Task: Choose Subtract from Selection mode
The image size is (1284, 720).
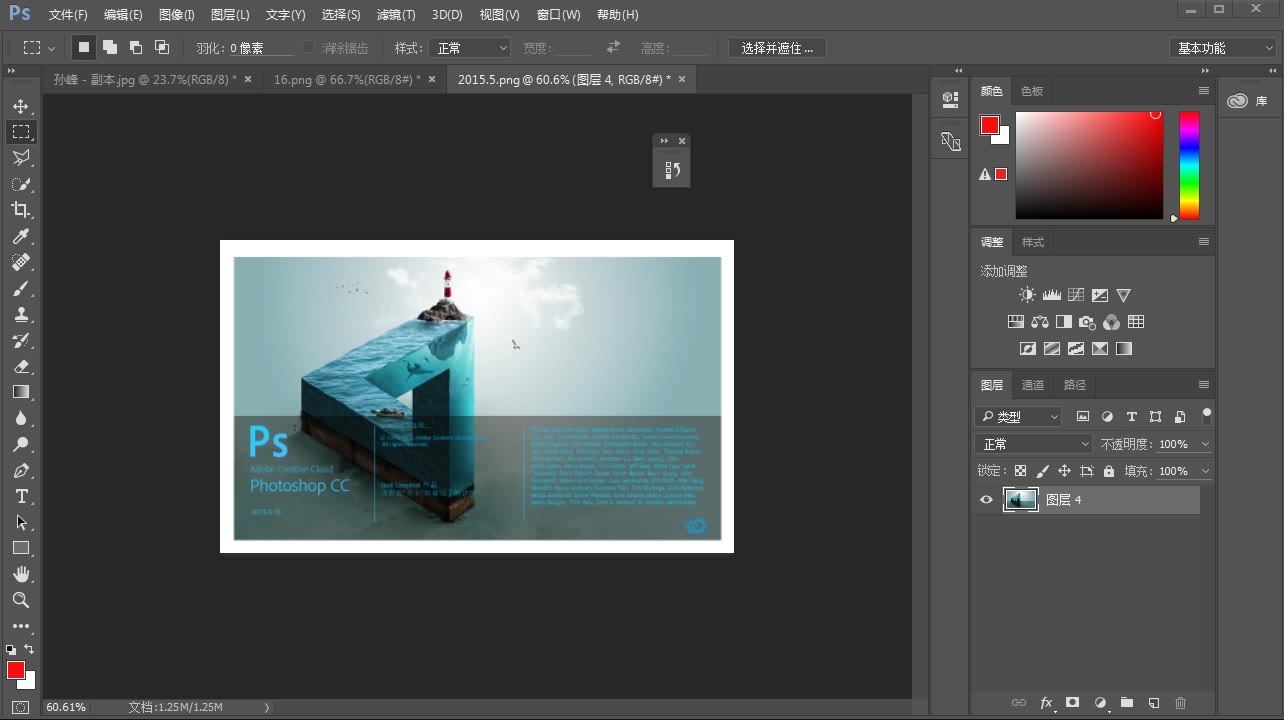Action: coord(136,48)
